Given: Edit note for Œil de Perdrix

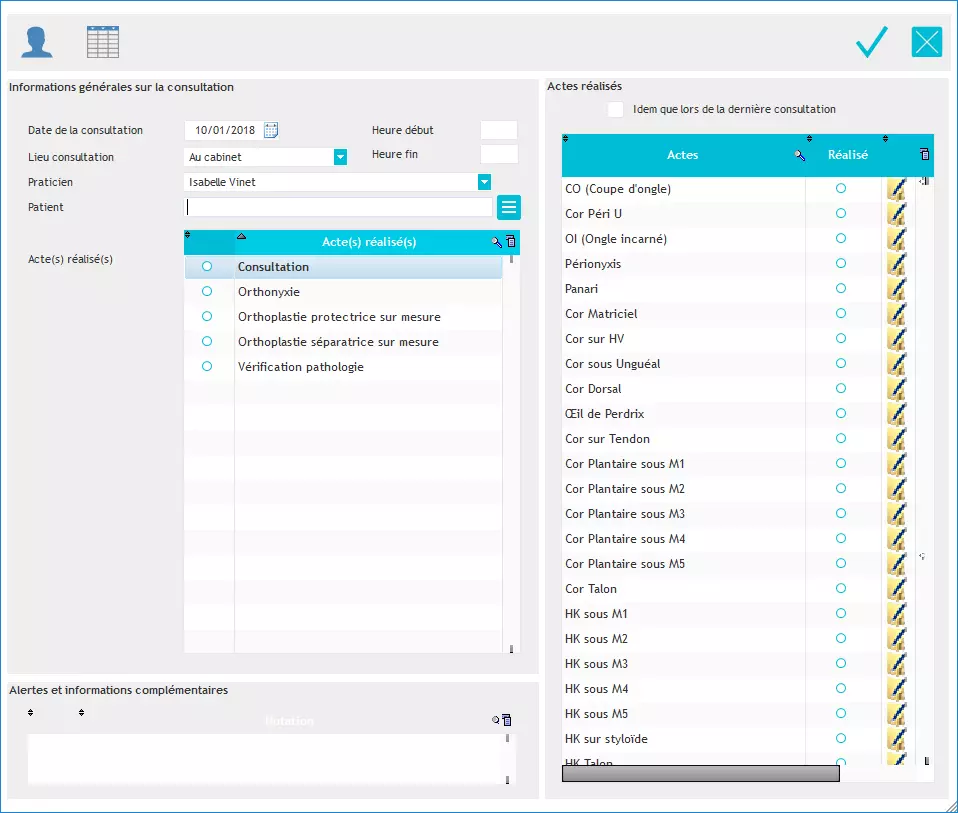Looking at the screenshot, I should pyautogui.click(x=896, y=414).
